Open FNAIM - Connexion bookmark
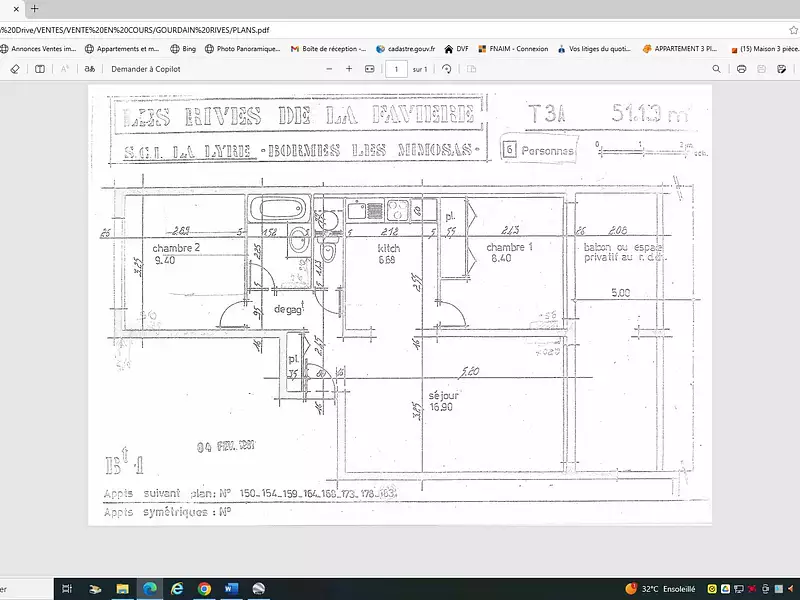800x600 pixels. pyautogui.click(x=513, y=49)
